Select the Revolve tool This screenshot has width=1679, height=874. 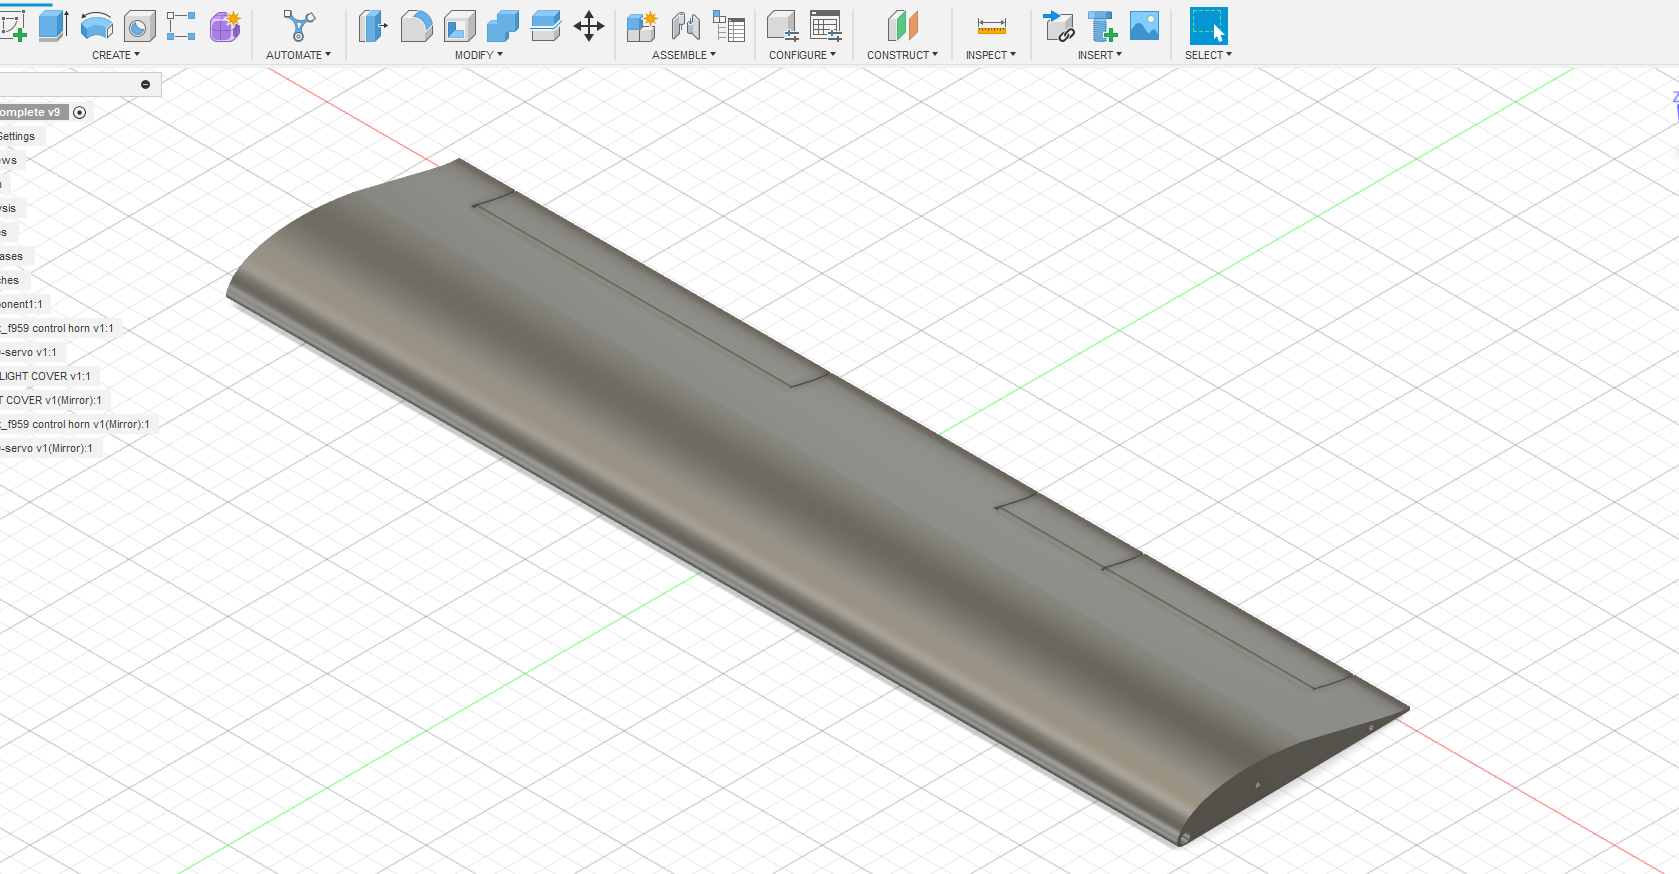[x=96, y=26]
